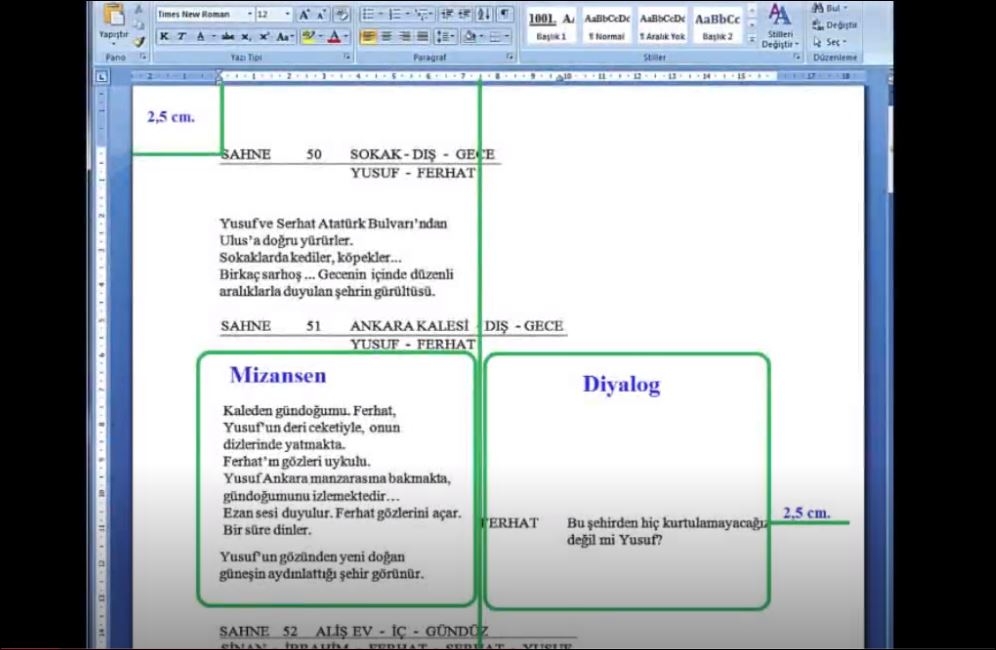Viewport: 996px width, 650px height.
Task: Click the sort A-Z icon
Action: click(484, 15)
